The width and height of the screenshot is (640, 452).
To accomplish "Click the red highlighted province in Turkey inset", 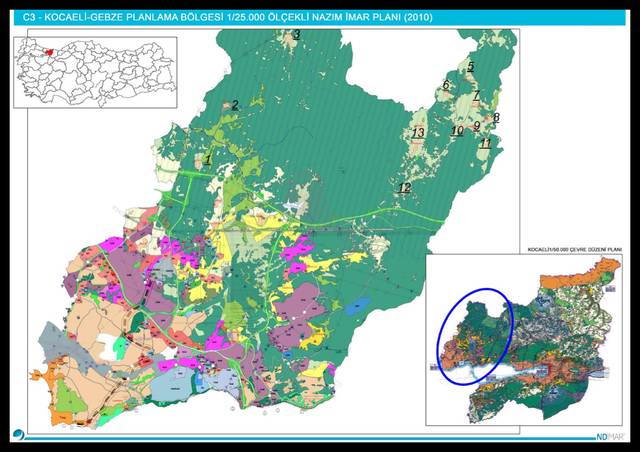I will (50, 52).
